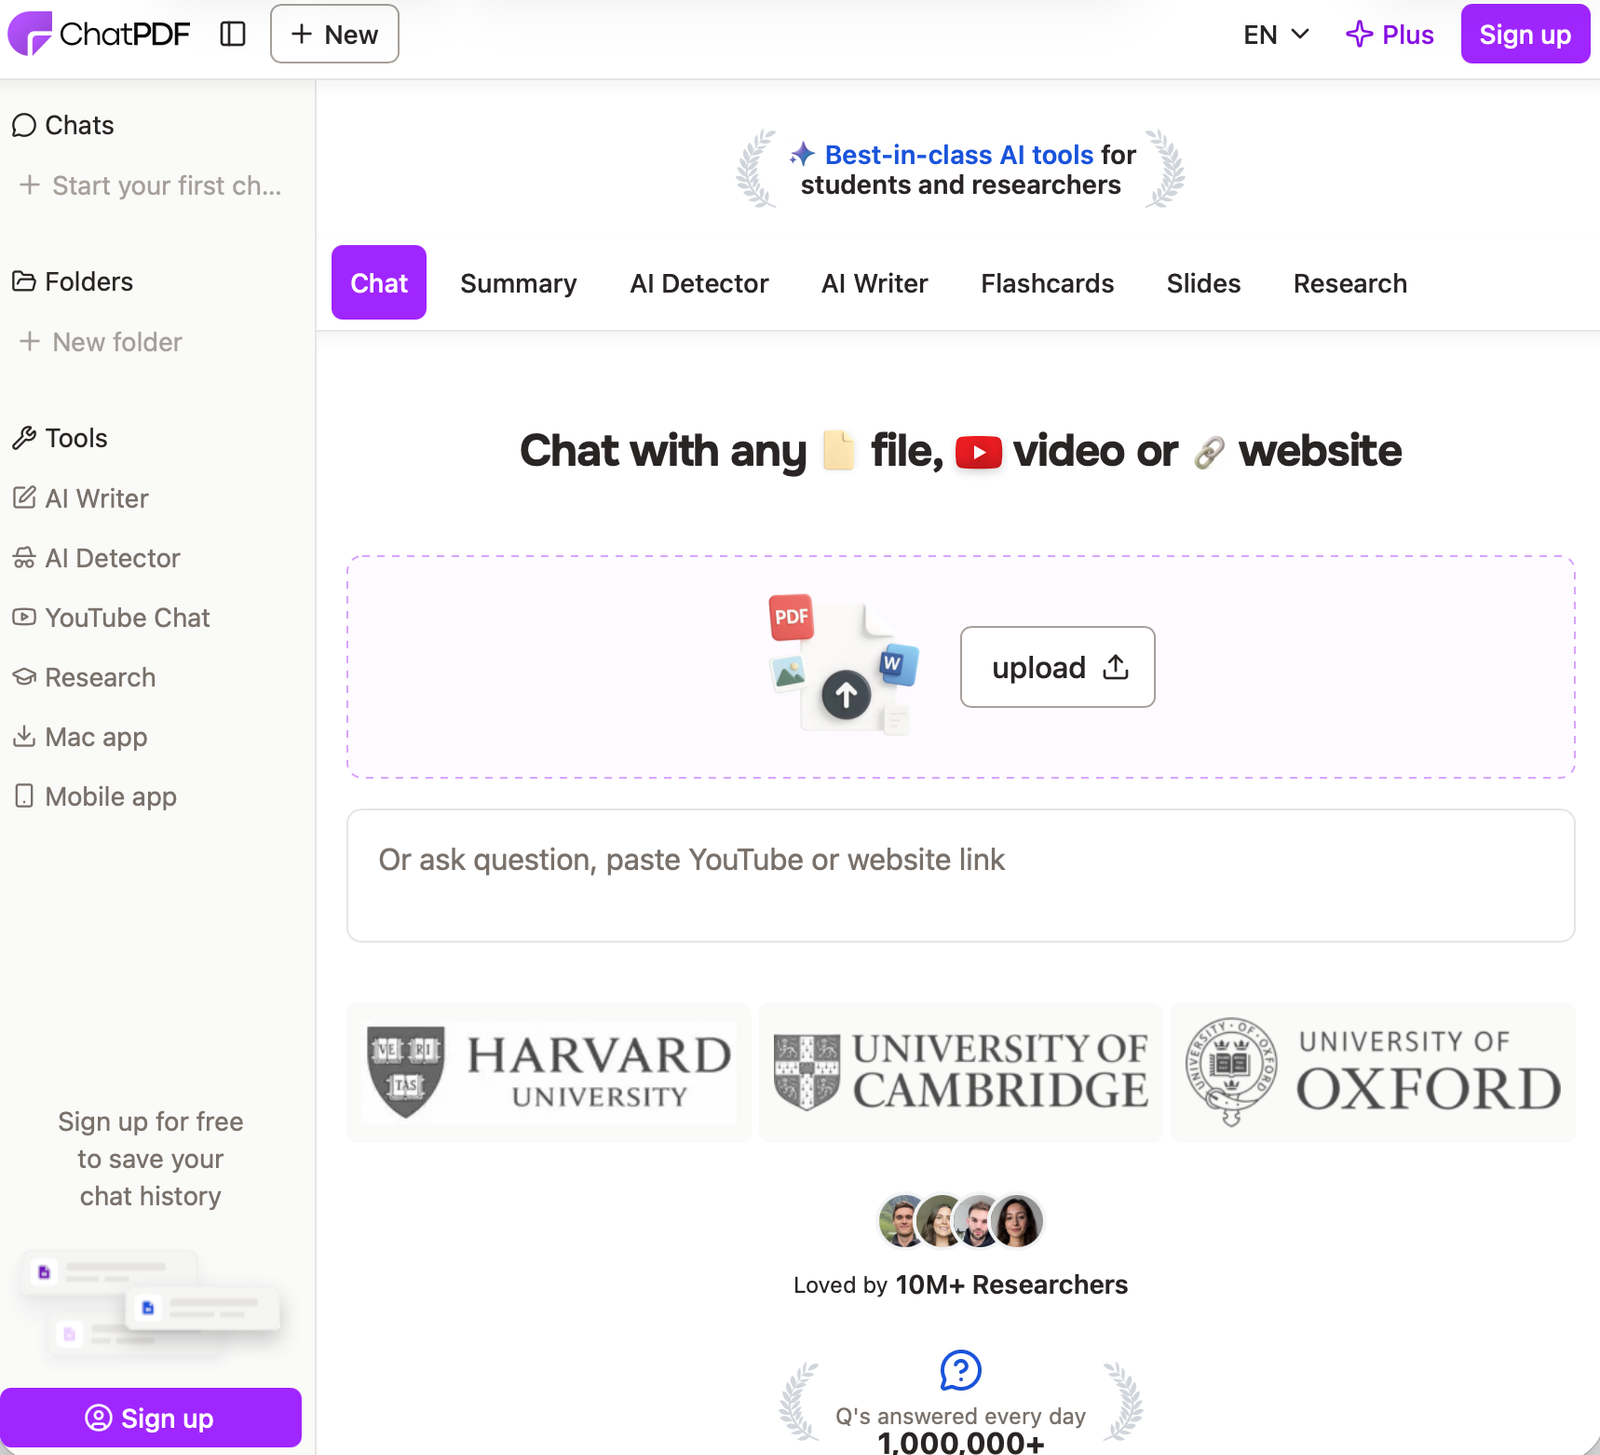
Task: Click the Chats speech bubble icon
Action: coord(24,125)
